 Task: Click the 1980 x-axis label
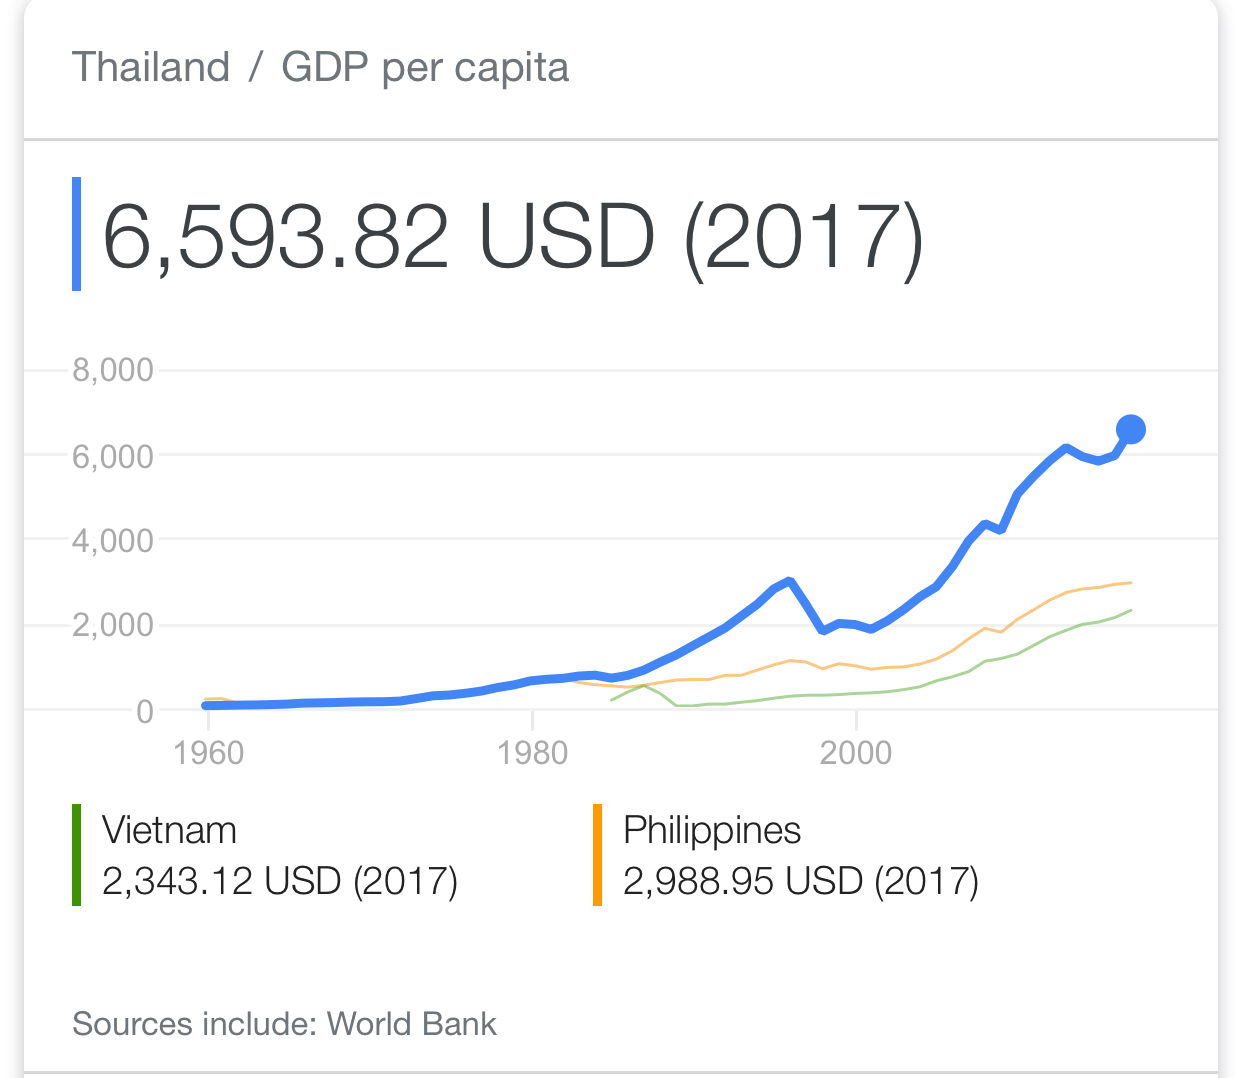tap(532, 752)
